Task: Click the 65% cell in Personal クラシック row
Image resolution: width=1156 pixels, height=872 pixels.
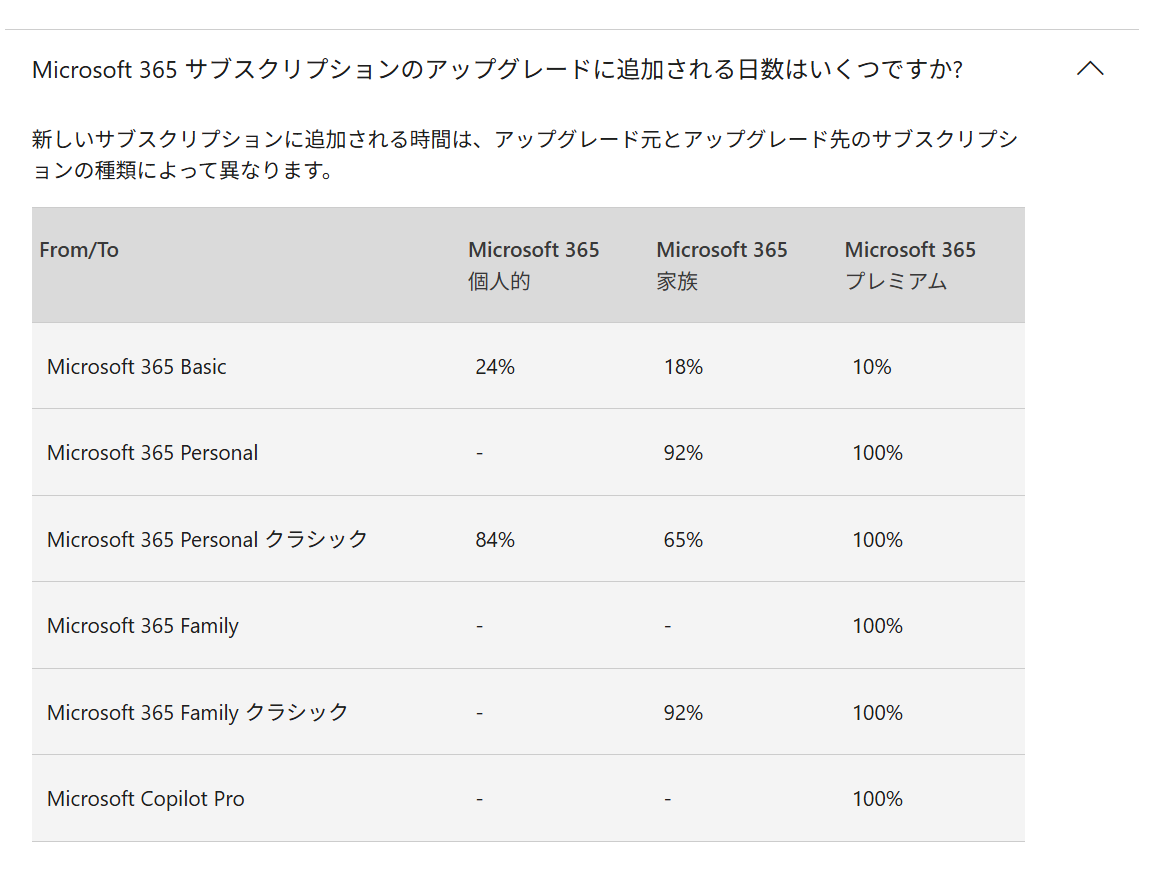Action: point(683,540)
